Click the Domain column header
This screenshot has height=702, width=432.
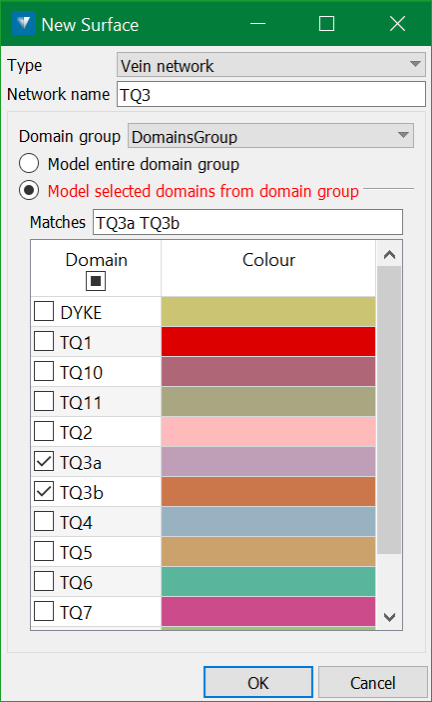click(96, 260)
